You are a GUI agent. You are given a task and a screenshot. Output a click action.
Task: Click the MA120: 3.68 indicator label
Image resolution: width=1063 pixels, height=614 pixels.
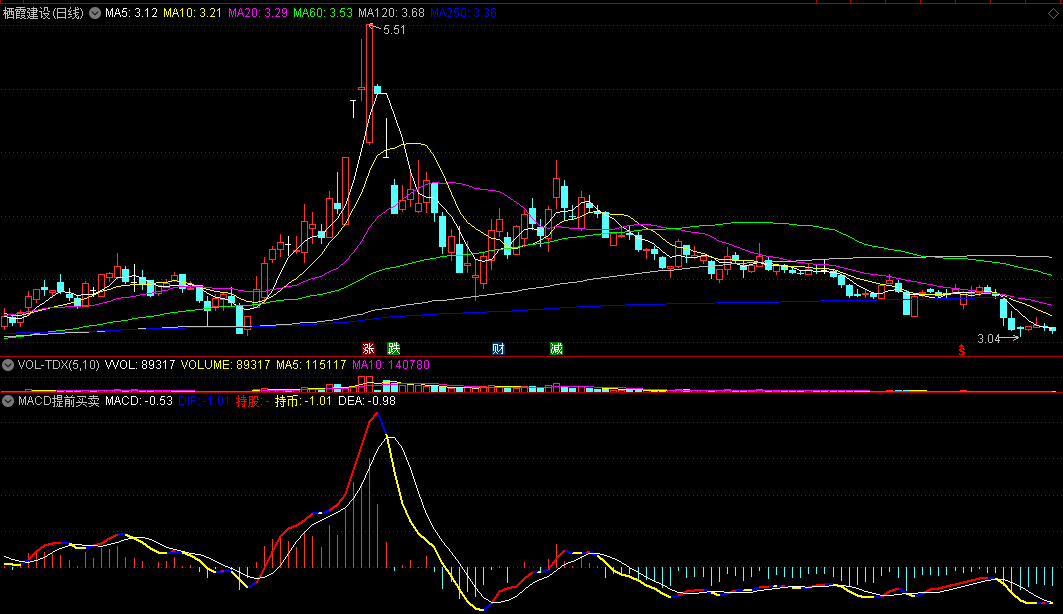[391, 13]
